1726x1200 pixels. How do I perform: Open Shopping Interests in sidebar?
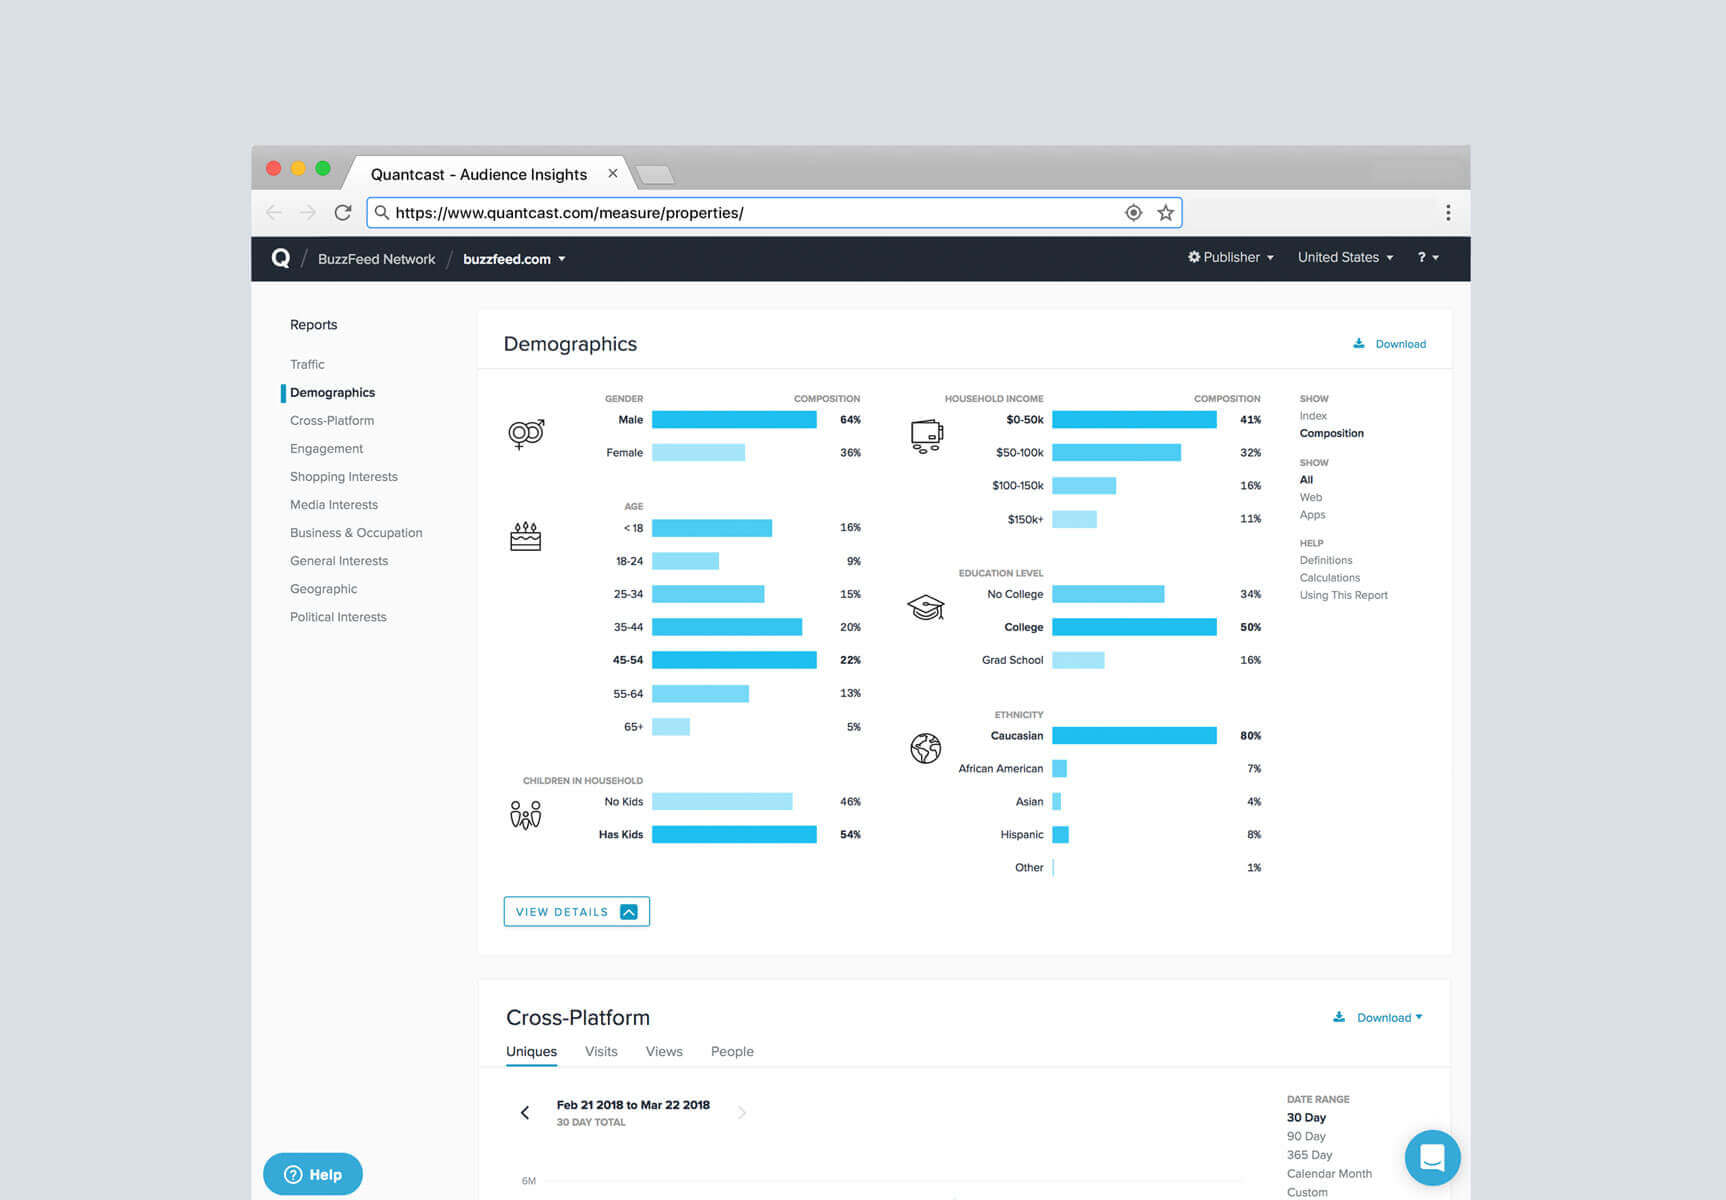coord(344,476)
